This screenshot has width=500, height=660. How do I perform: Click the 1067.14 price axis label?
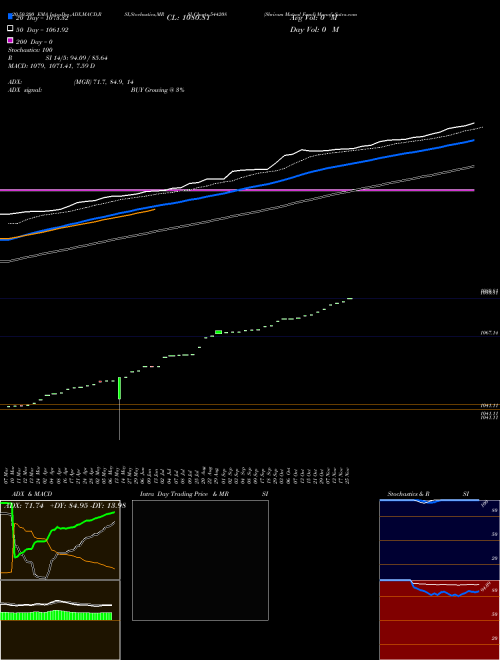(x=489, y=333)
